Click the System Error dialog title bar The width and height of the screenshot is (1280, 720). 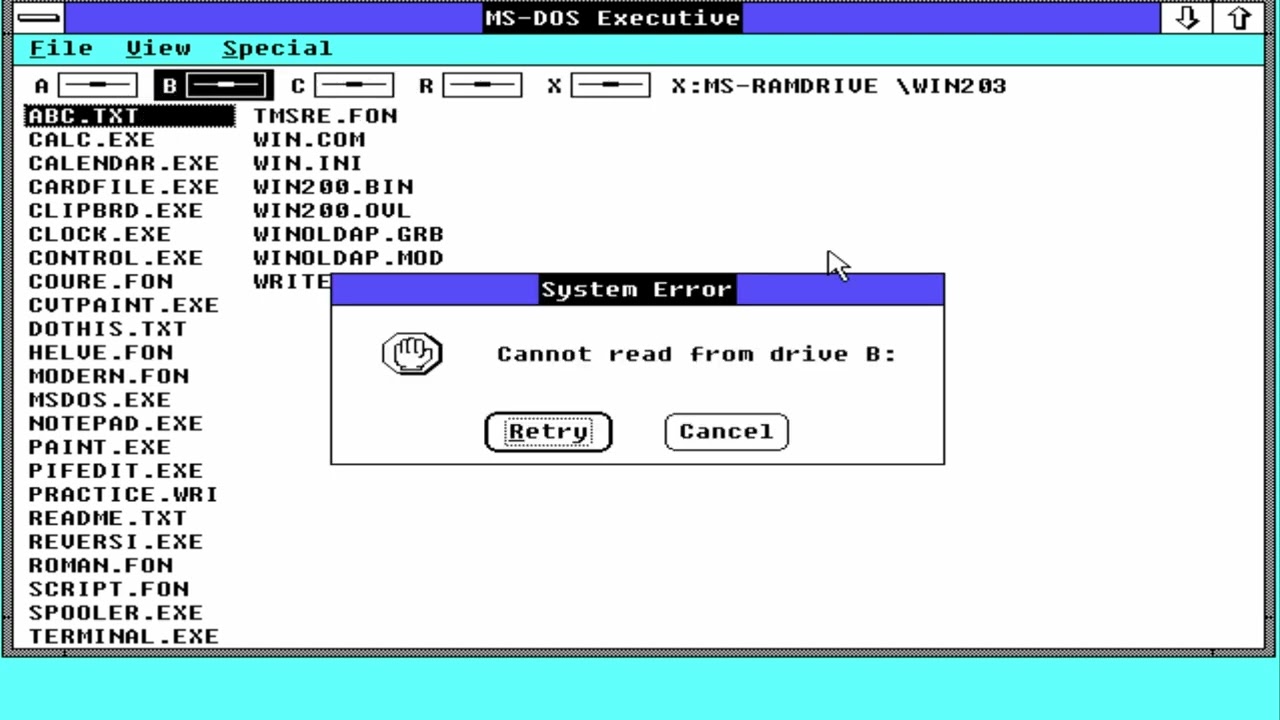(x=637, y=289)
